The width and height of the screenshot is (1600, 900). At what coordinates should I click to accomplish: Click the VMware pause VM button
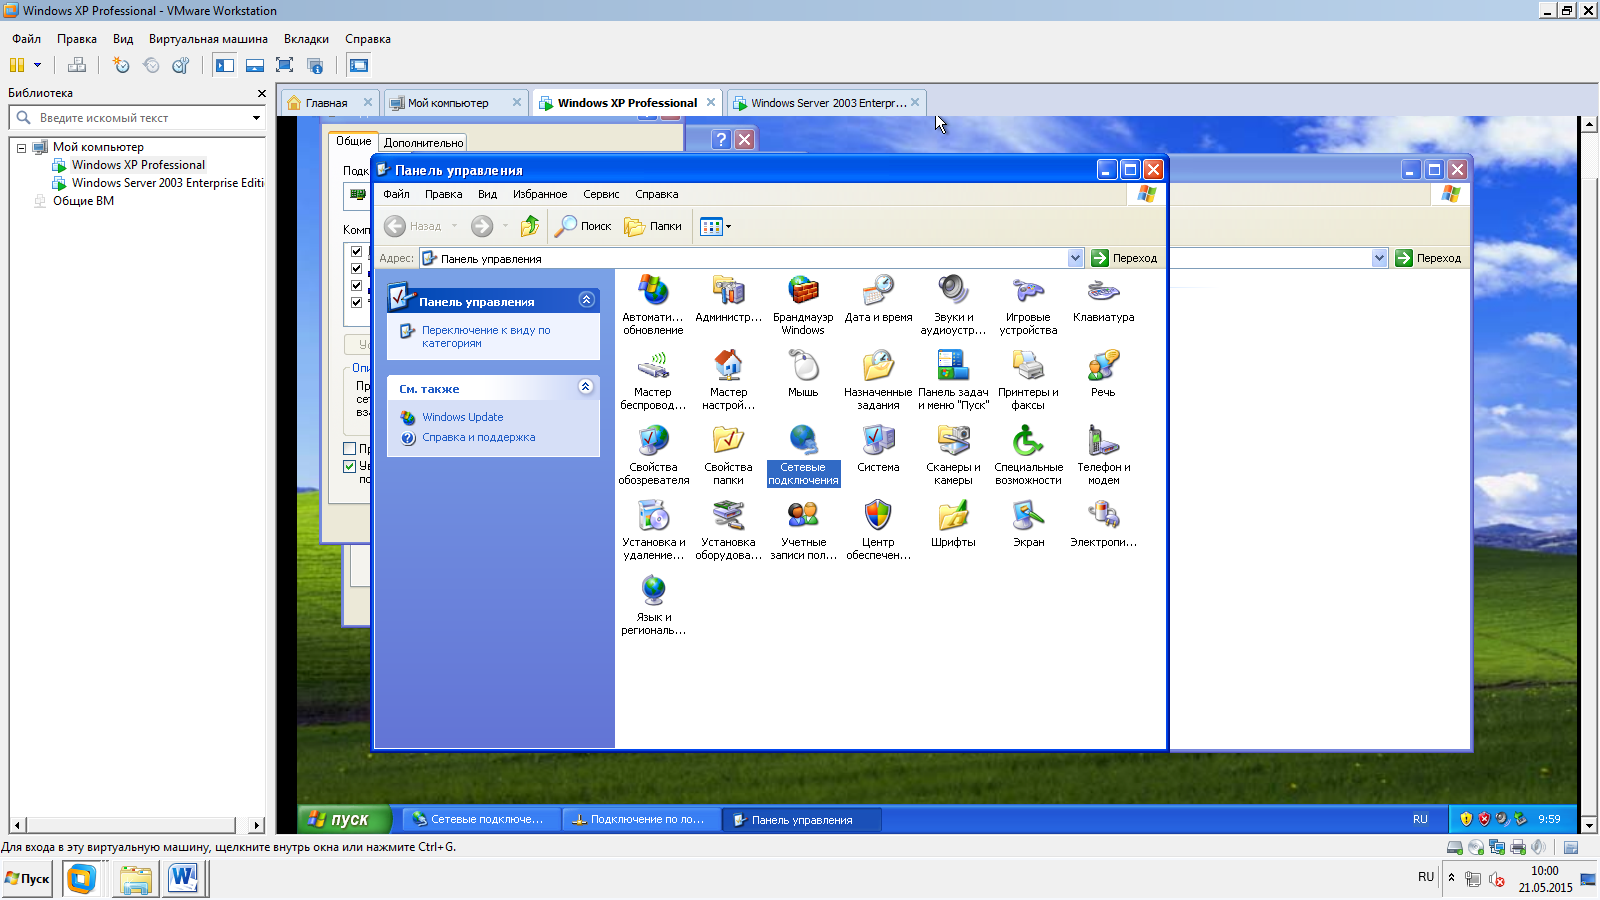[x=17, y=65]
